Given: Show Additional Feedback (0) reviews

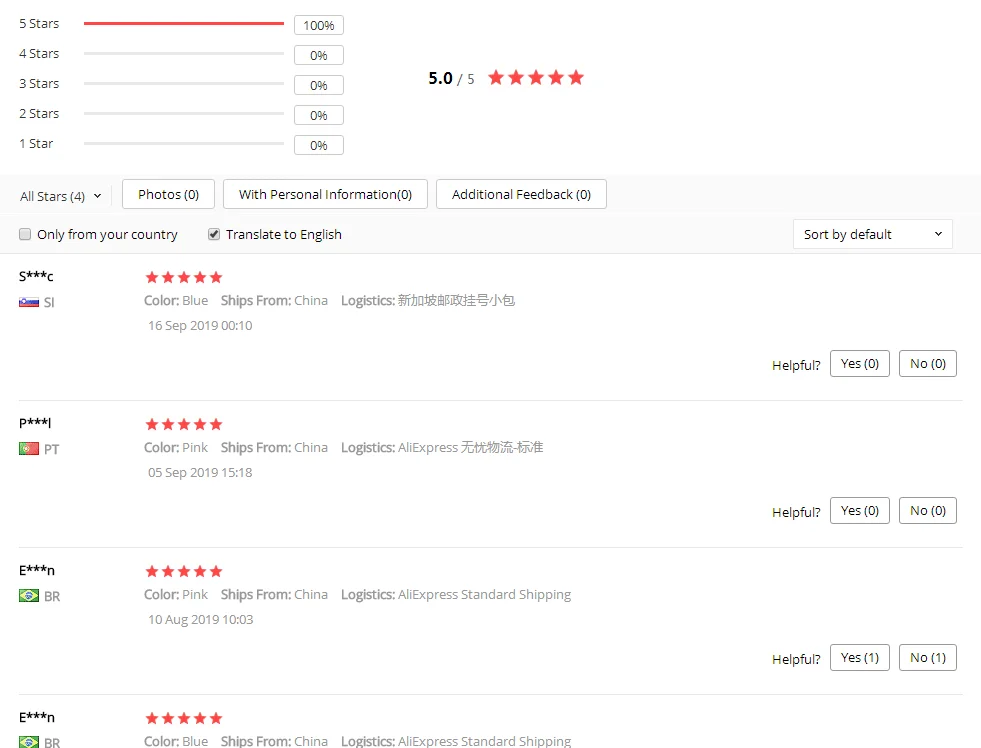Looking at the screenshot, I should pos(521,195).
